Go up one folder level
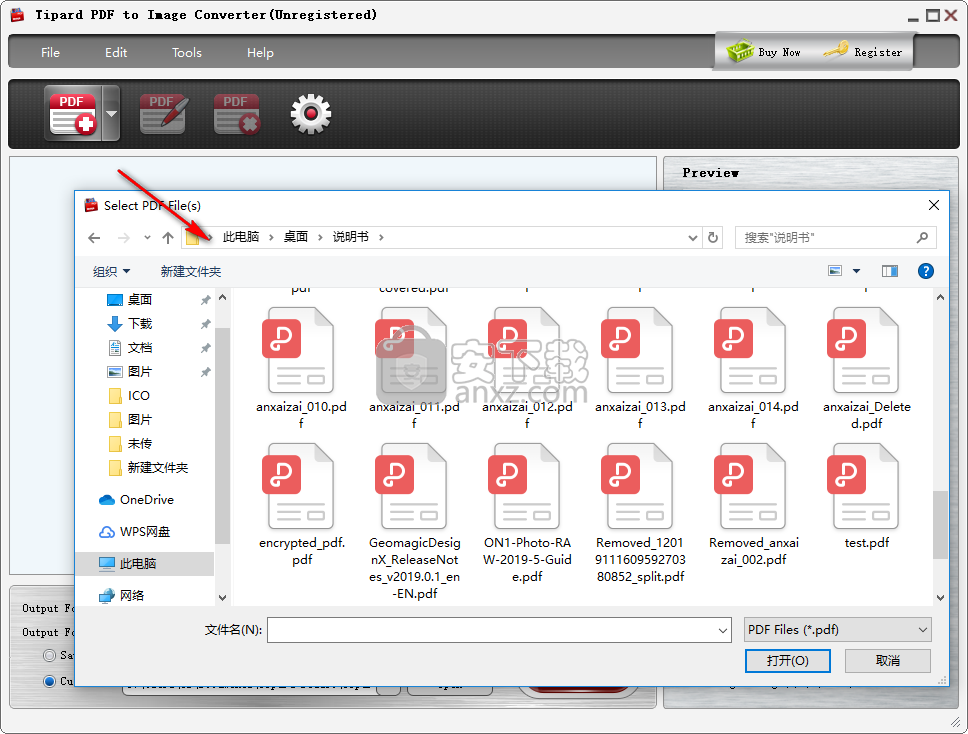The height and width of the screenshot is (734, 968). tap(168, 238)
